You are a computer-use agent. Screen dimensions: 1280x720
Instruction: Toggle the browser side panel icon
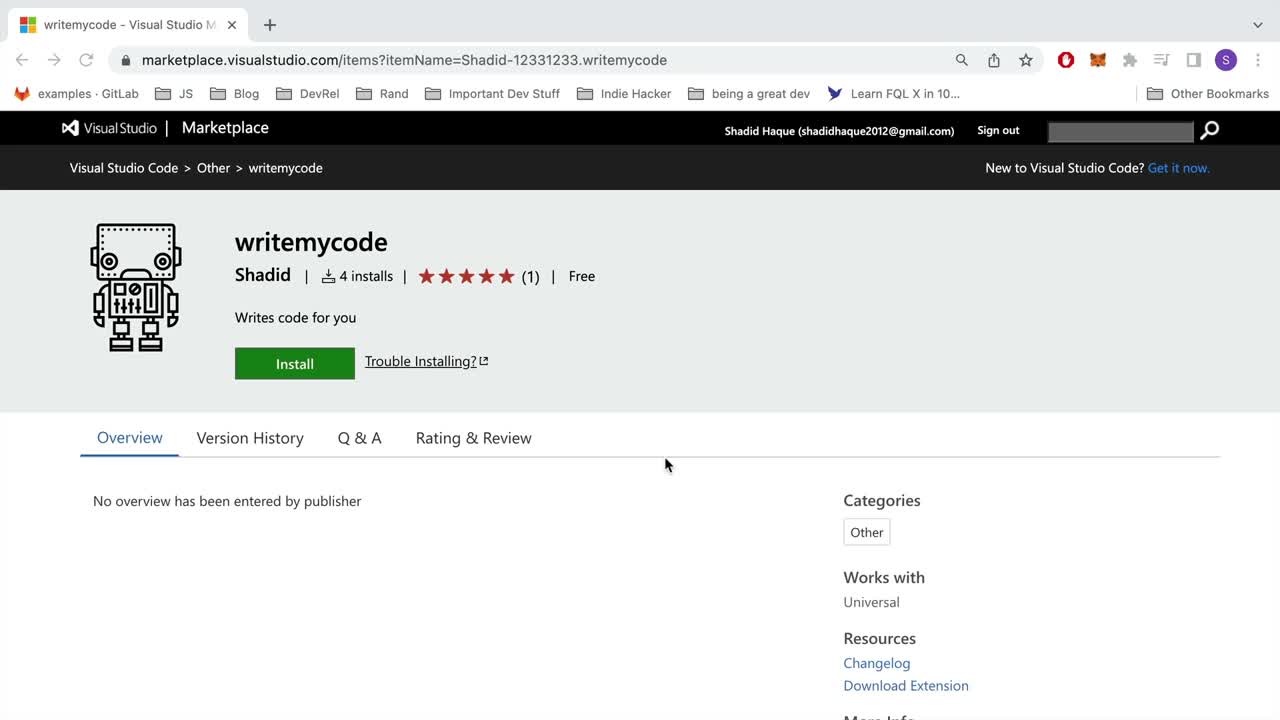click(x=1194, y=60)
